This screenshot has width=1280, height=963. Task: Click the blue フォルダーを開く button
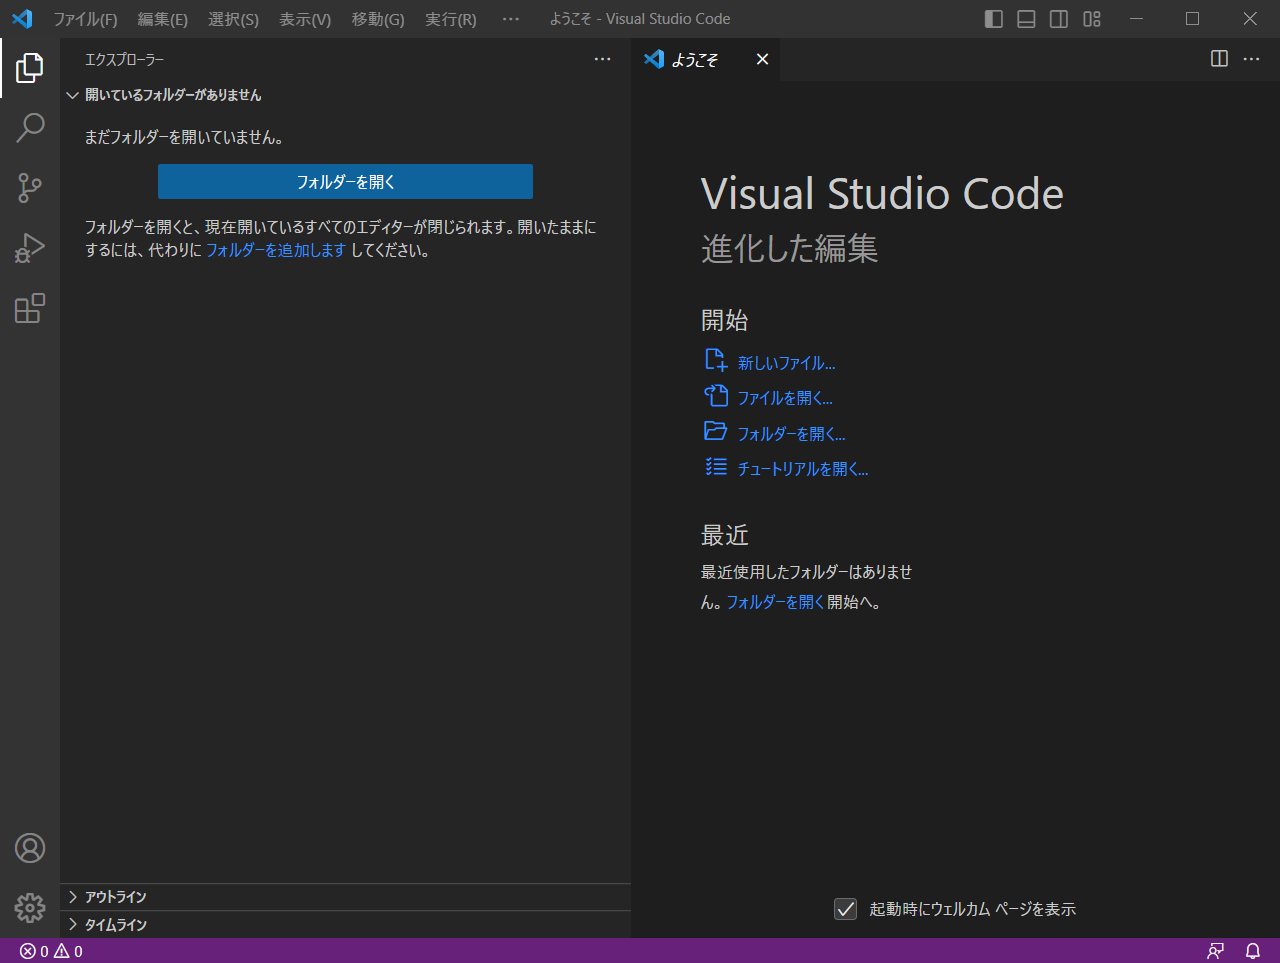345,182
